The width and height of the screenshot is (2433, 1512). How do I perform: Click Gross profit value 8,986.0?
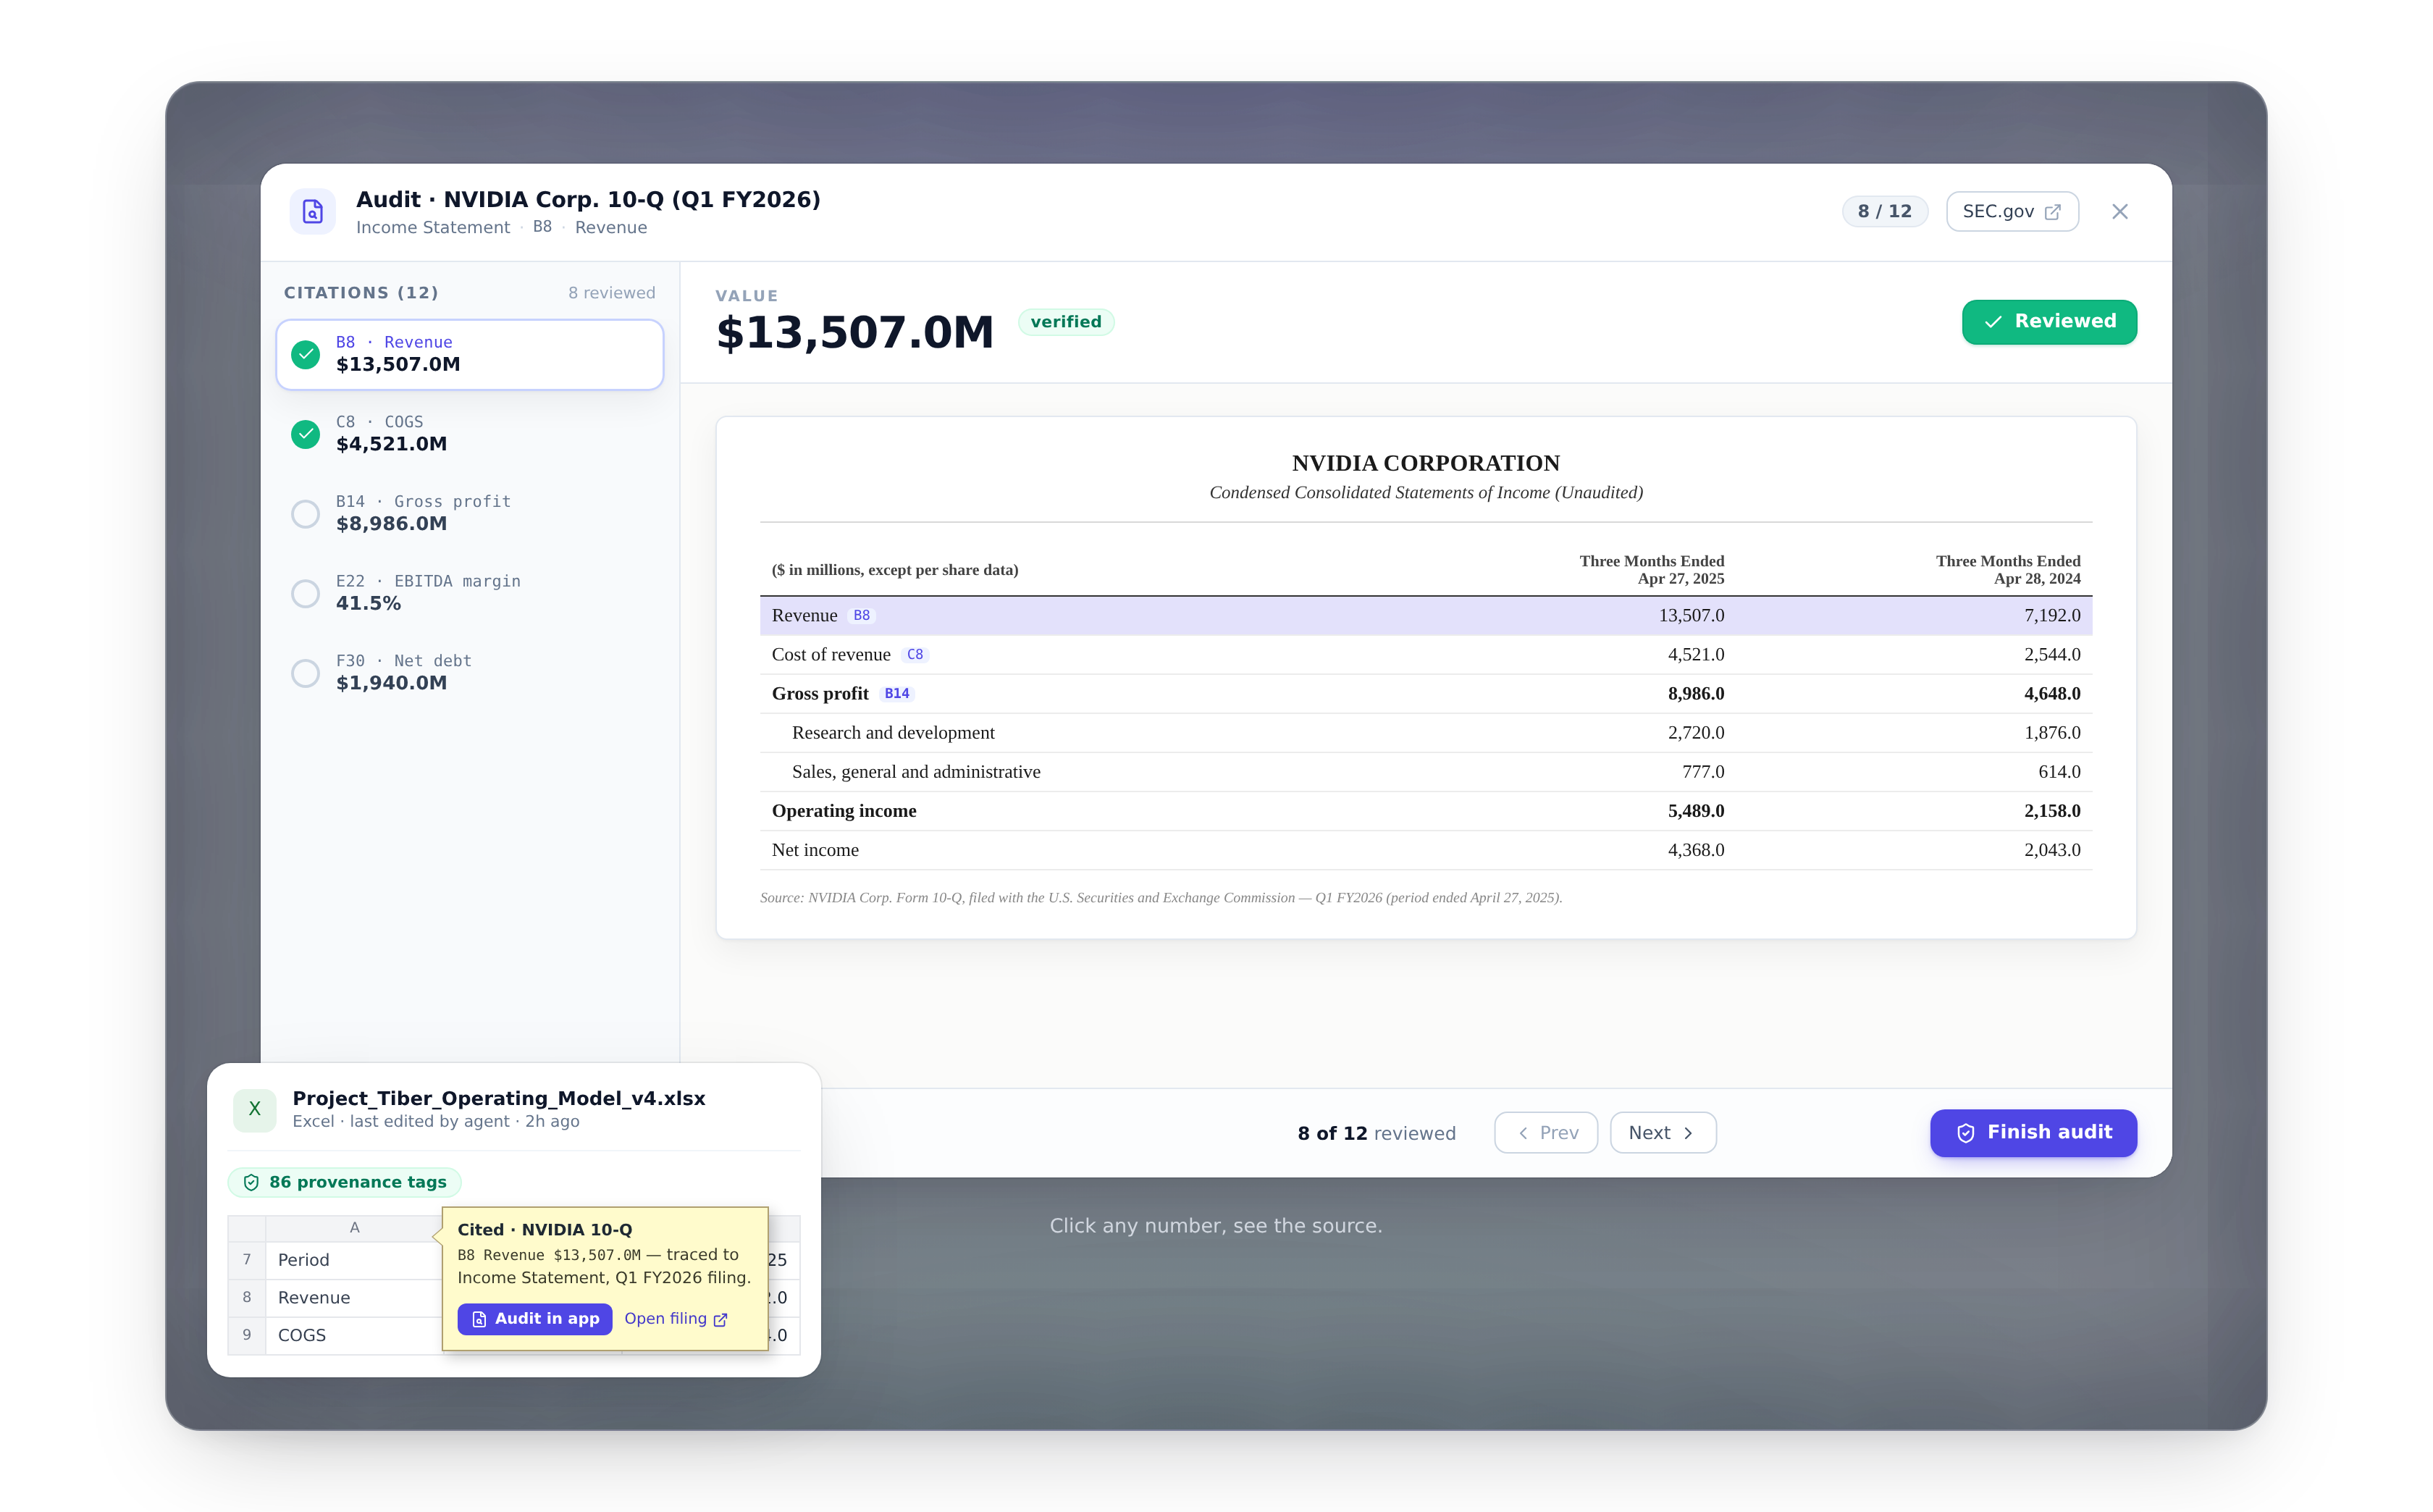click(1696, 693)
